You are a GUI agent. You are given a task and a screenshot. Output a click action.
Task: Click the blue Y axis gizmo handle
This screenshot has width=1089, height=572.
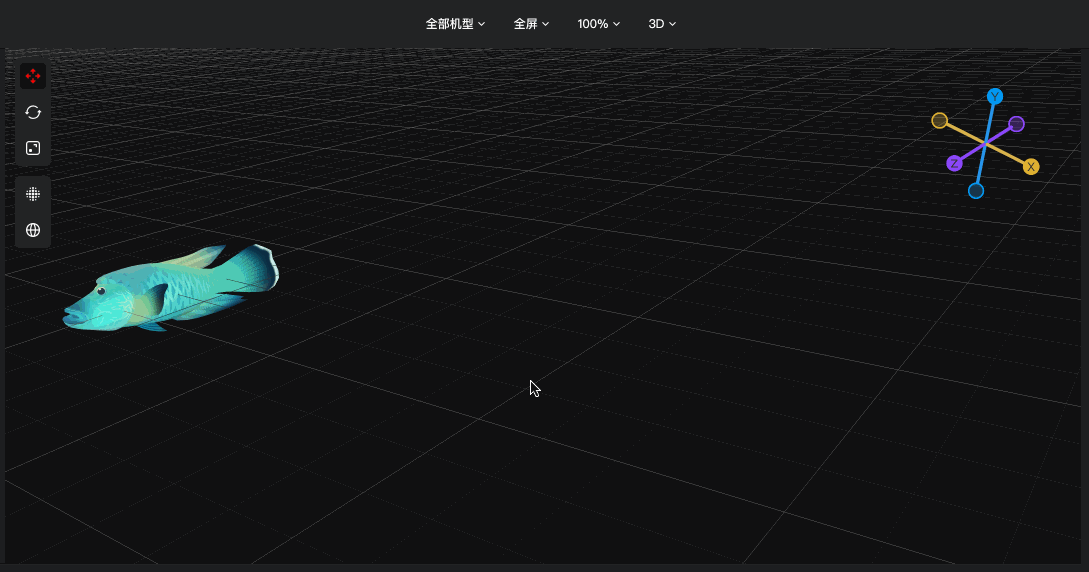(x=995, y=96)
